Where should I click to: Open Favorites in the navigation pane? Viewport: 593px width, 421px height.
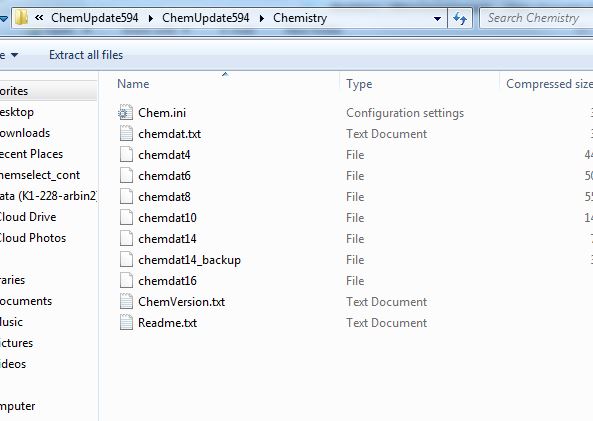[x=14, y=91]
